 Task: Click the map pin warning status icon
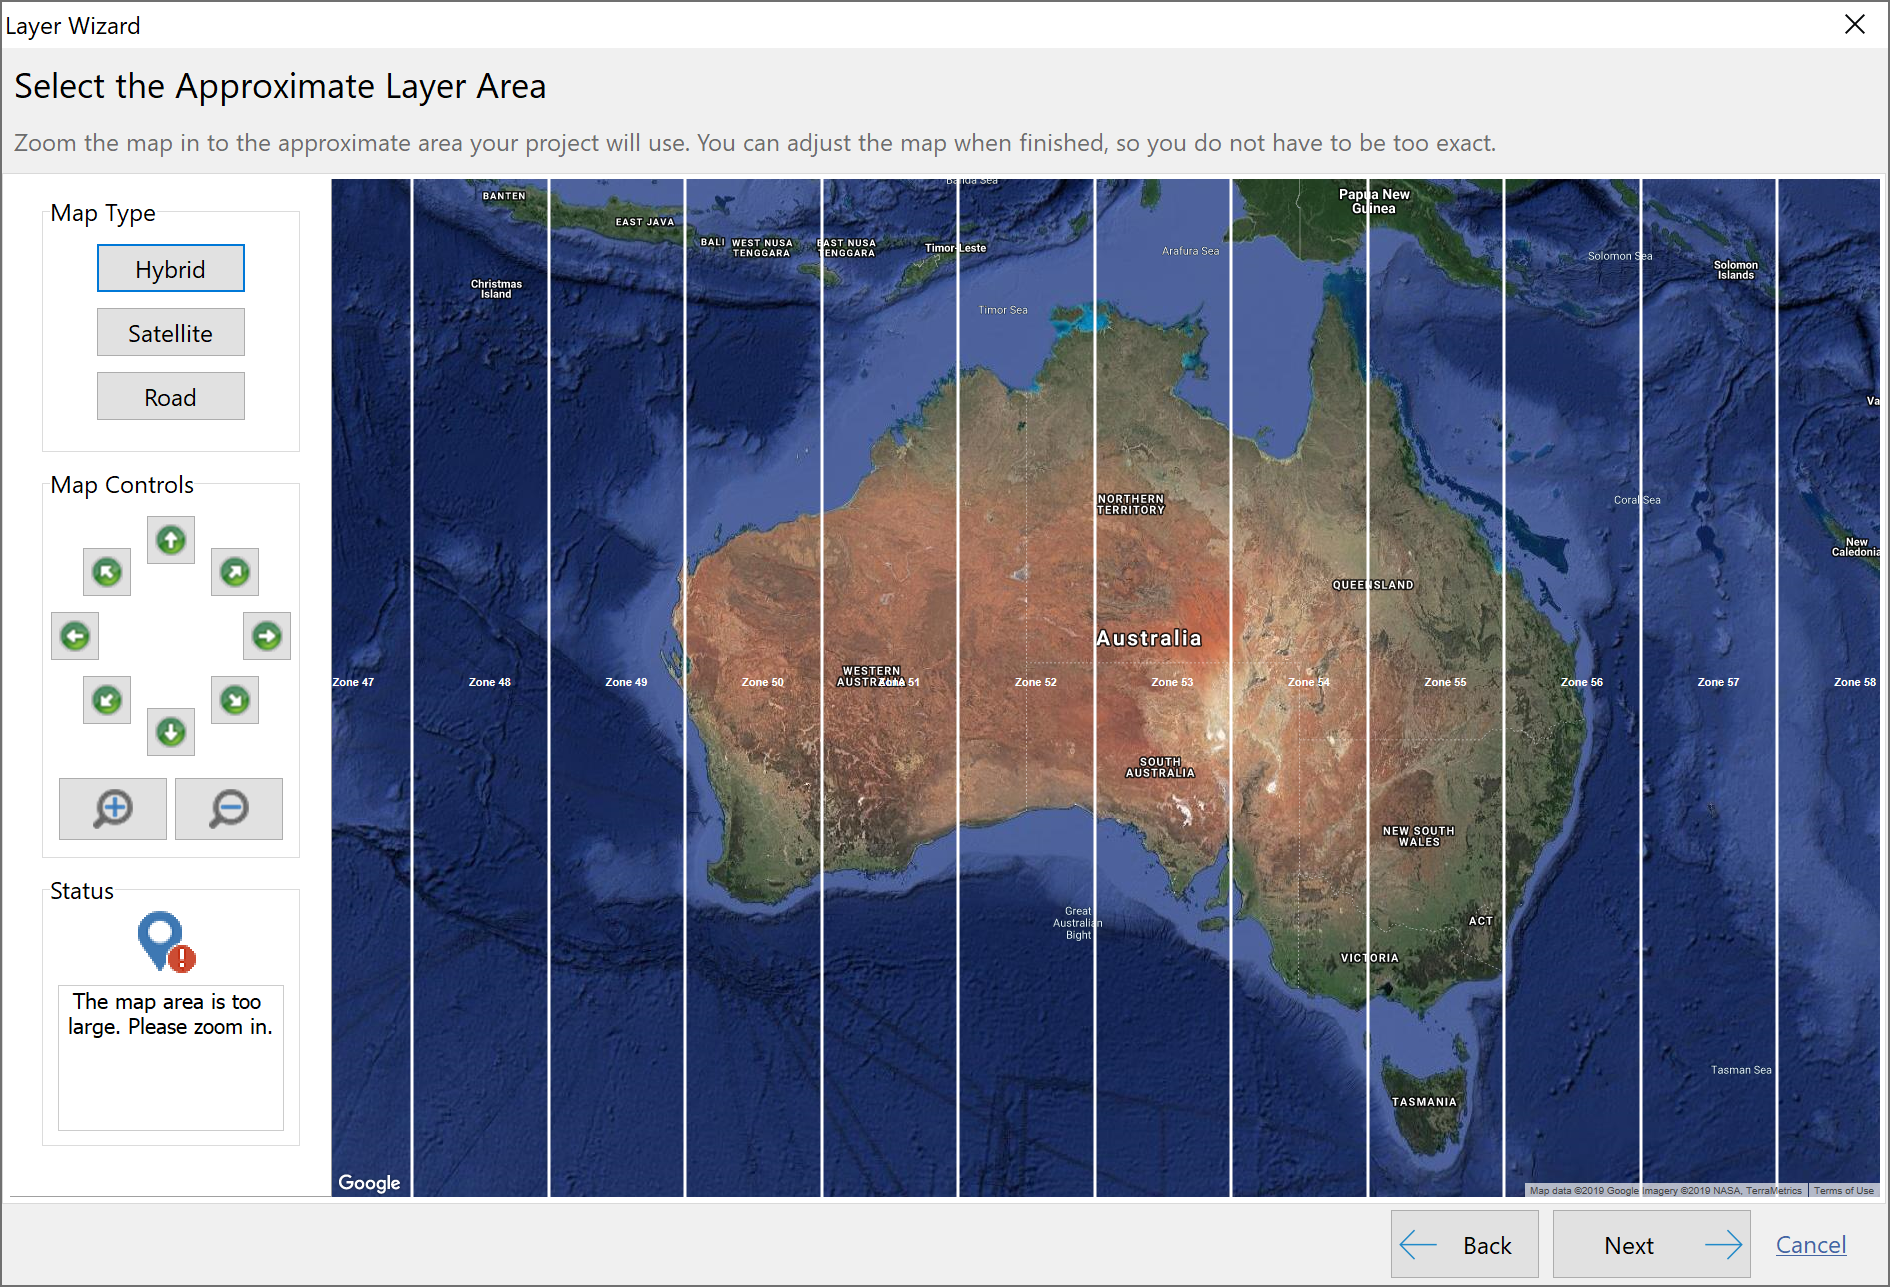(166, 941)
